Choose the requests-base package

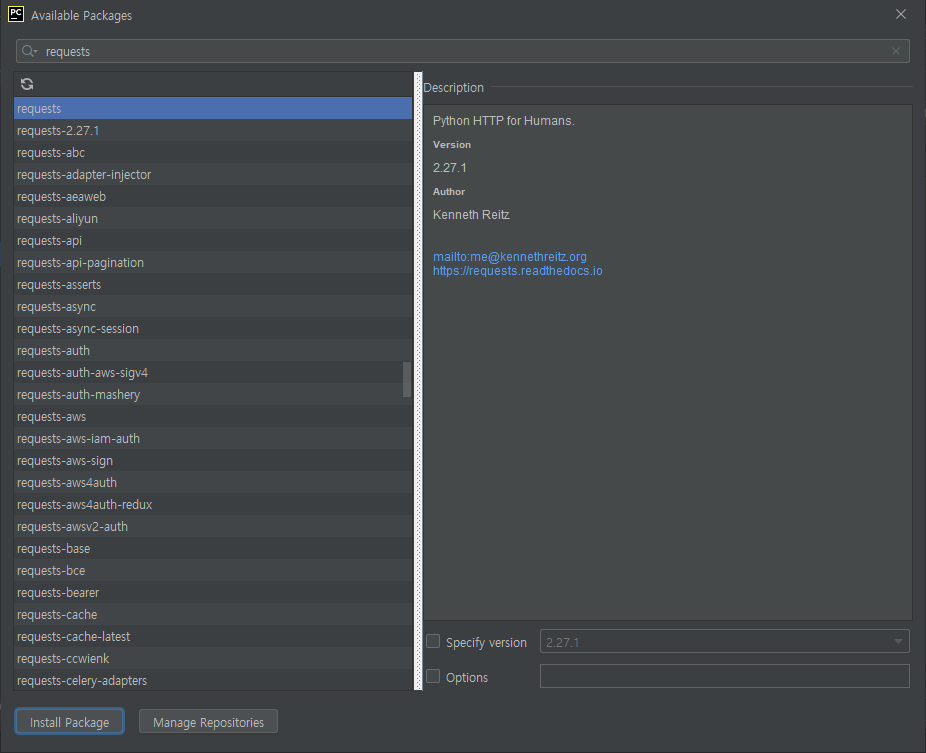[213, 549]
